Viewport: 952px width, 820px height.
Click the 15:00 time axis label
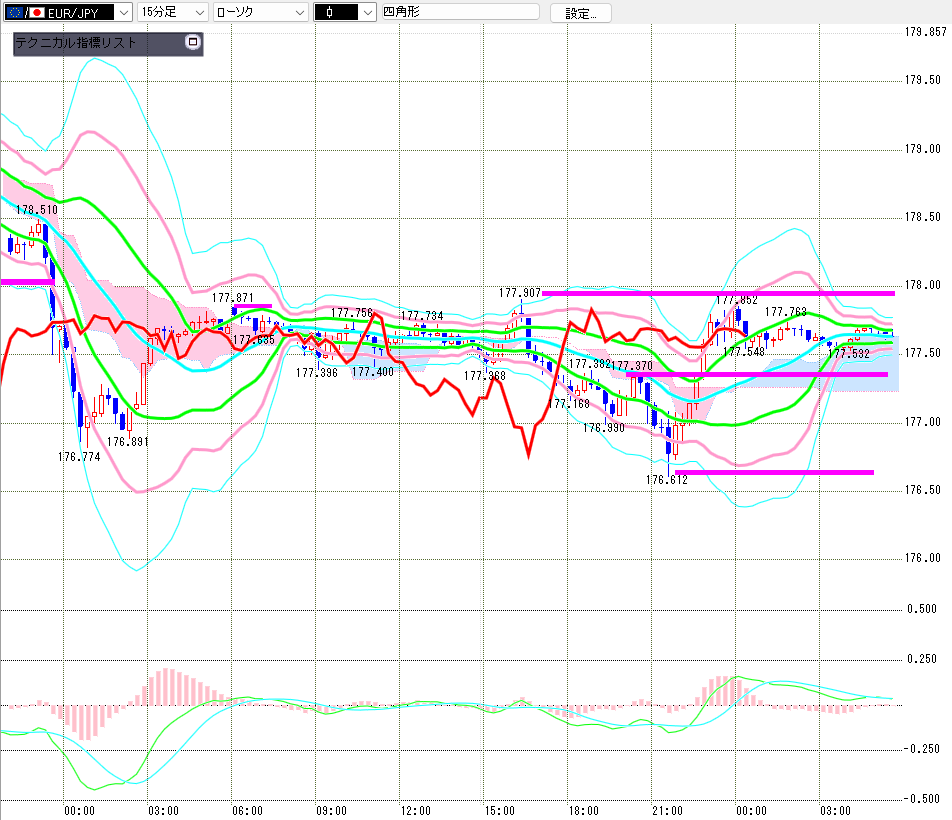coord(499,811)
